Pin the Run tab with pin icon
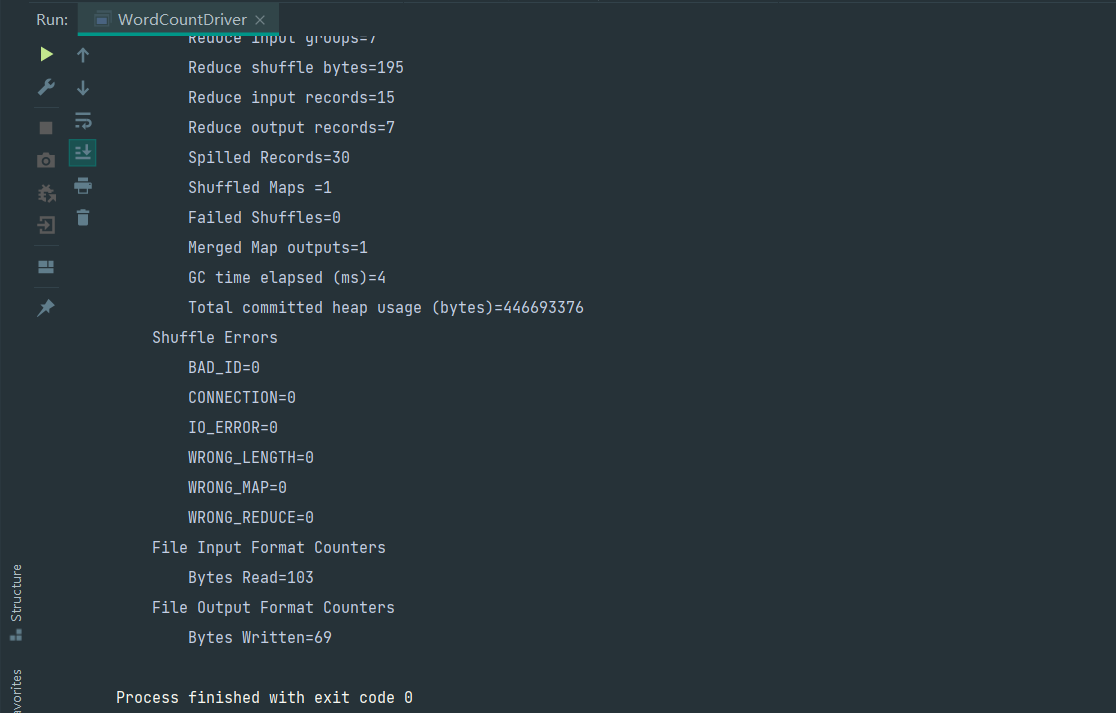Screen dimensions: 1116x713 tap(46, 308)
